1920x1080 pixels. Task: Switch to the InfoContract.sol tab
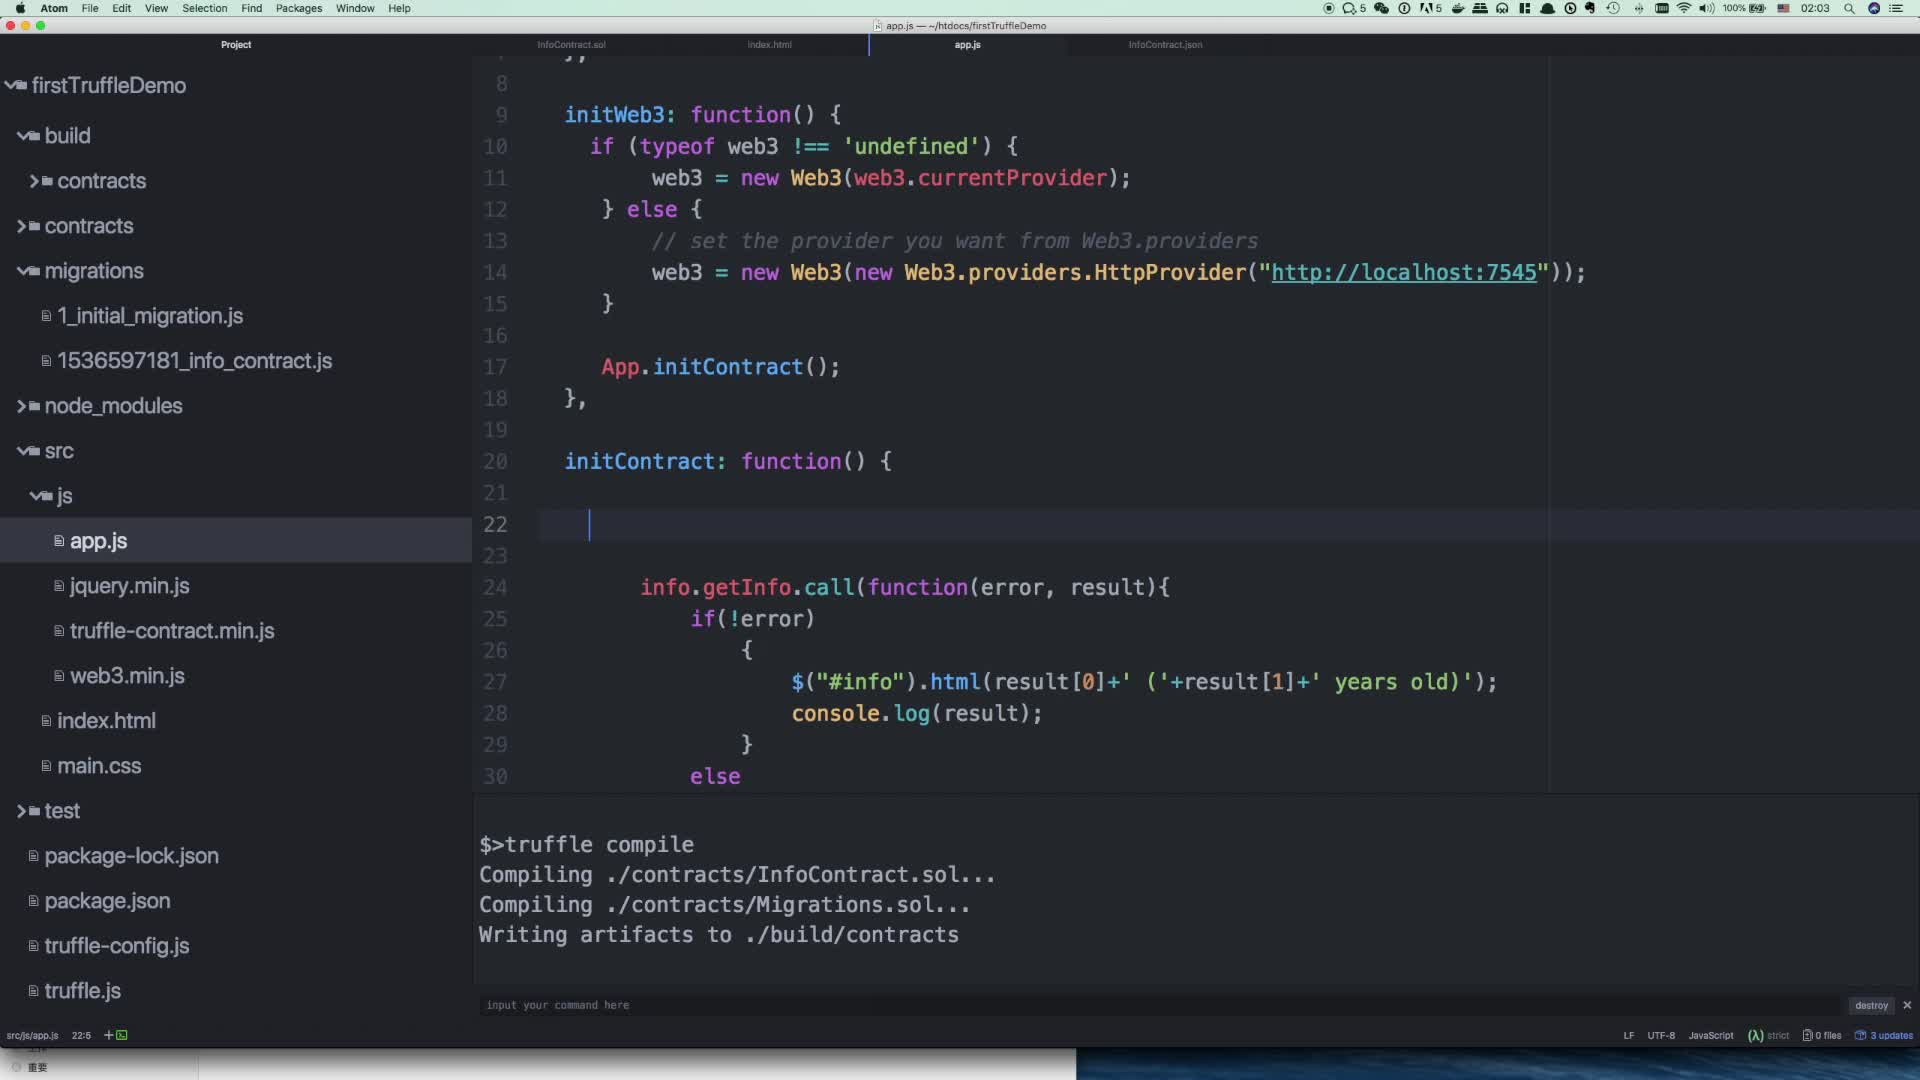(x=571, y=45)
